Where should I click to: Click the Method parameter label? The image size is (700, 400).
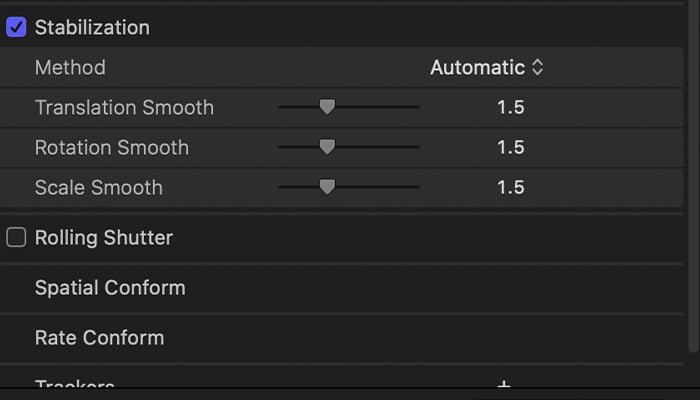(70, 67)
